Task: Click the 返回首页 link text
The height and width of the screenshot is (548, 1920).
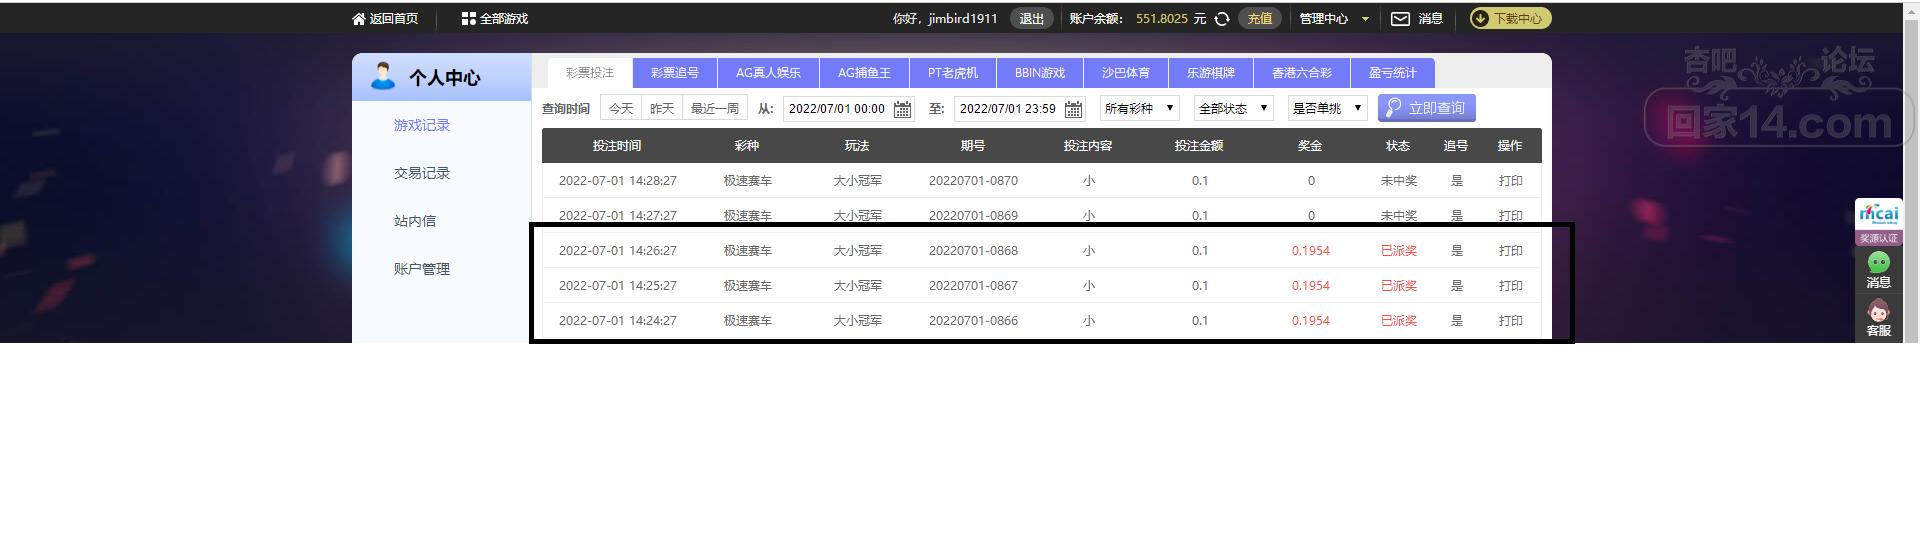Action: (x=394, y=19)
